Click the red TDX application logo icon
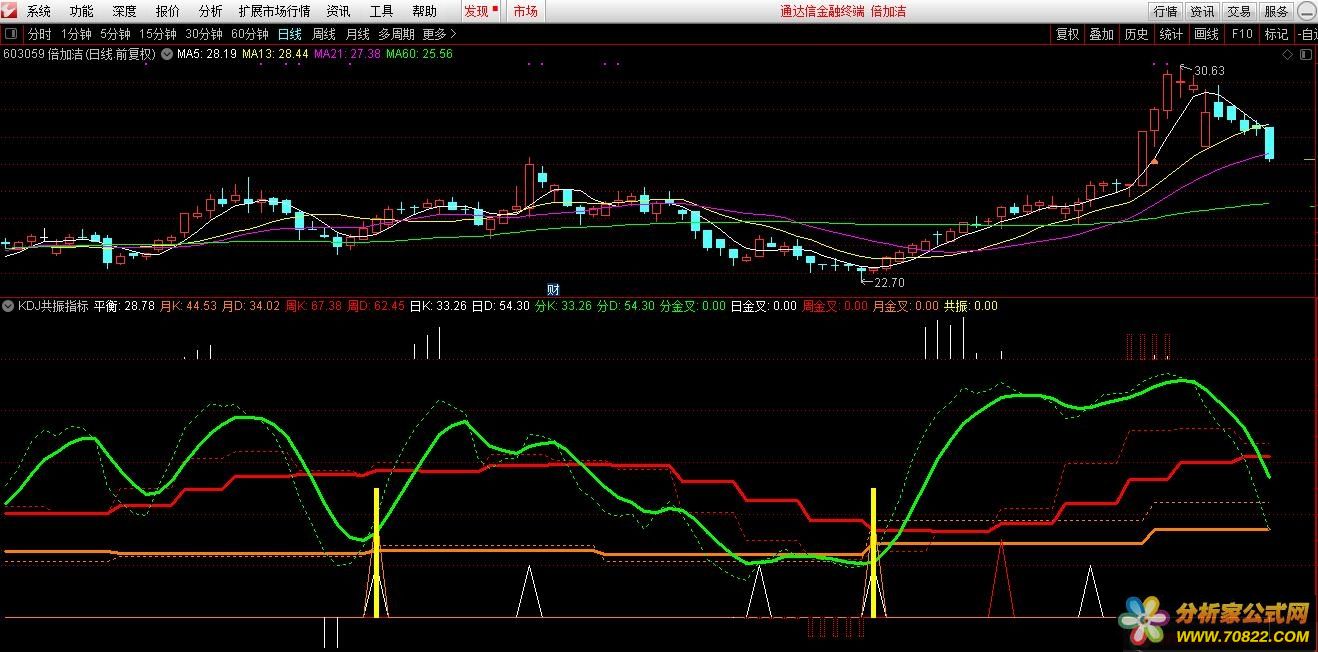Screen dimensions: 1318x652 10,11
